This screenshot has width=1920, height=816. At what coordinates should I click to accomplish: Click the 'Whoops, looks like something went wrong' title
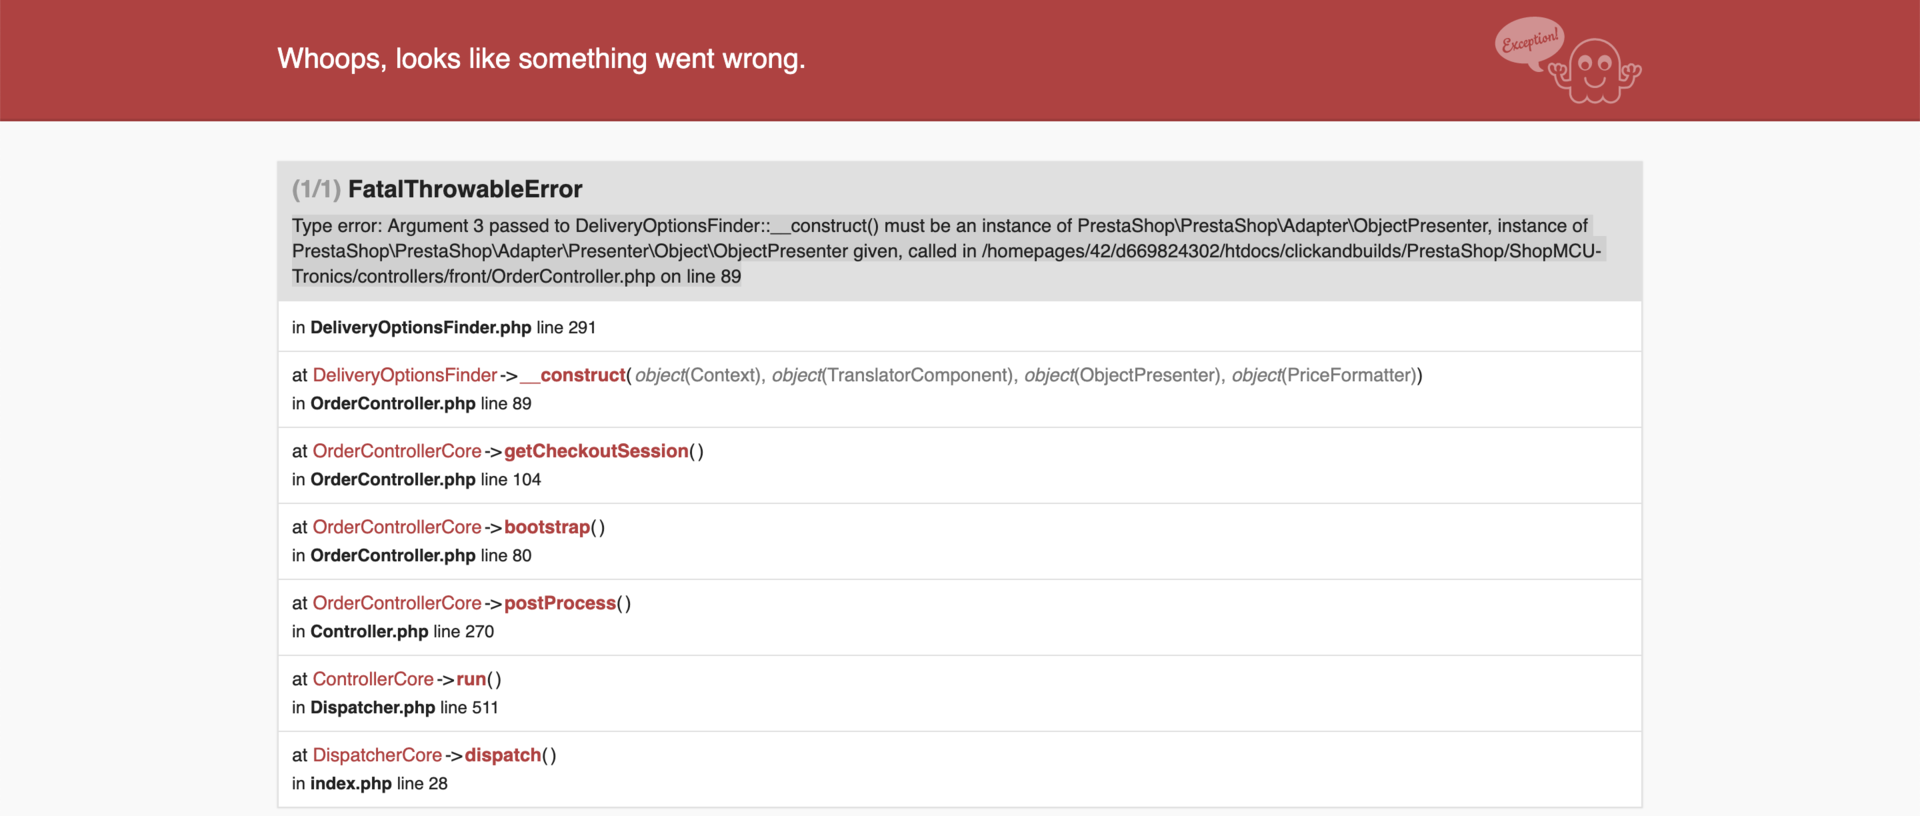point(541,59)
